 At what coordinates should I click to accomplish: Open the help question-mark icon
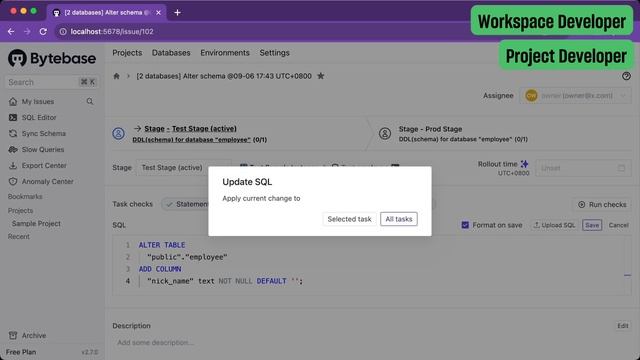tap(626, 76)
